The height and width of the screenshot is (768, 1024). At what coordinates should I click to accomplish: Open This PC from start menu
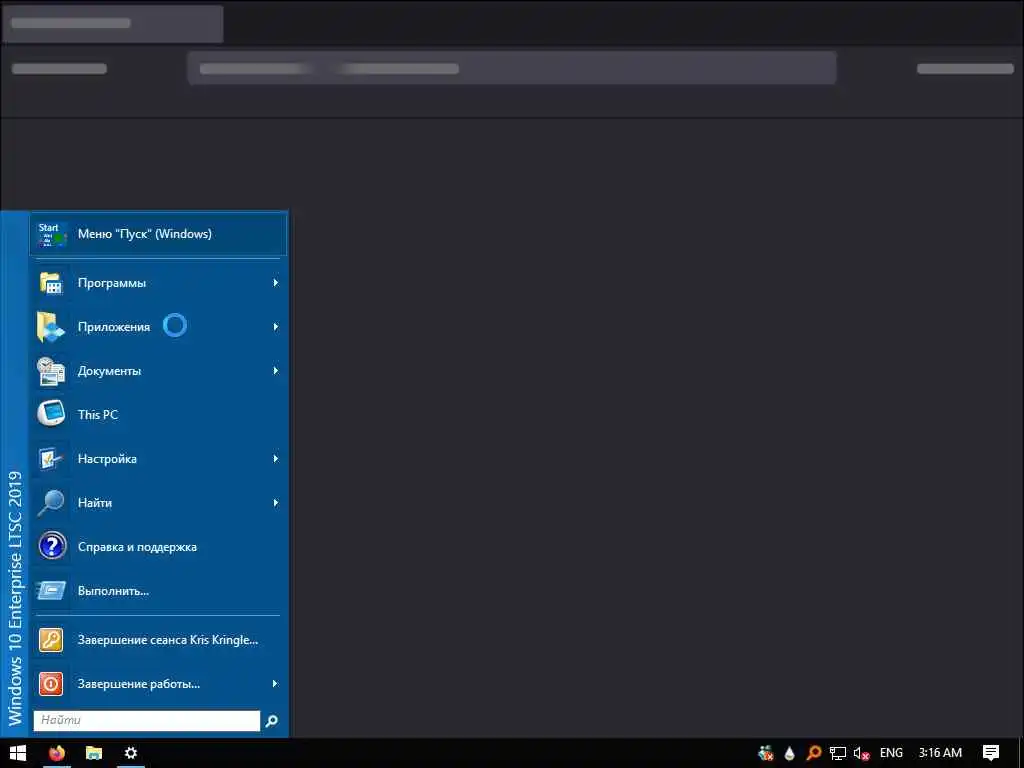pyautogui.click(x=158, y=415)
